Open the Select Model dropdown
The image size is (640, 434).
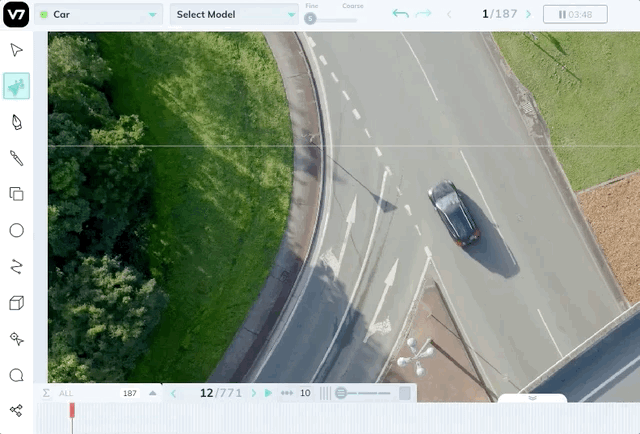coord(234,15)
